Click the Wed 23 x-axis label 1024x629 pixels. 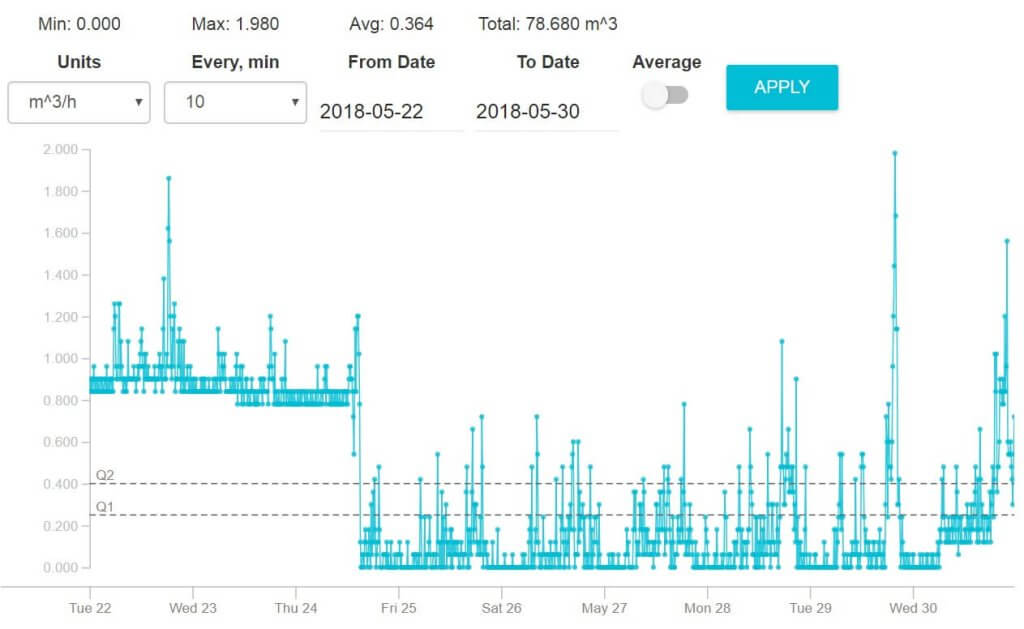[x=193, y=607]
